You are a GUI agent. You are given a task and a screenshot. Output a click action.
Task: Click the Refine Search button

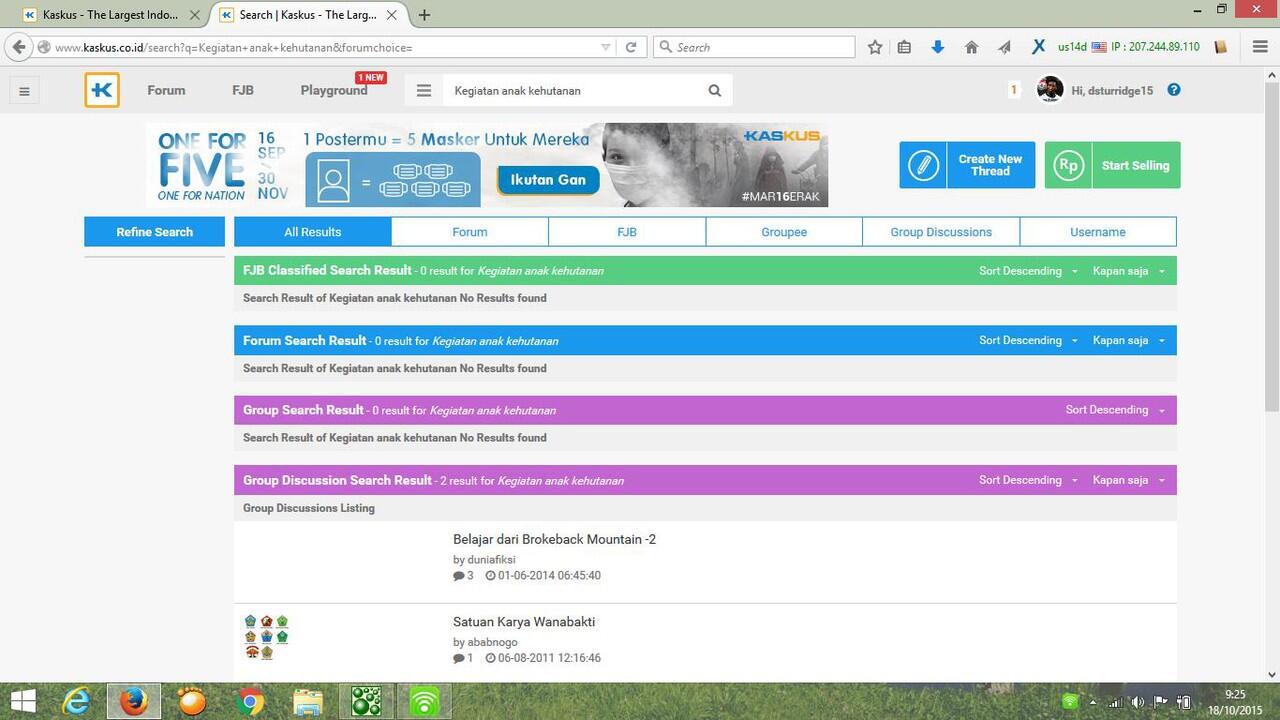tap(154, 232)
